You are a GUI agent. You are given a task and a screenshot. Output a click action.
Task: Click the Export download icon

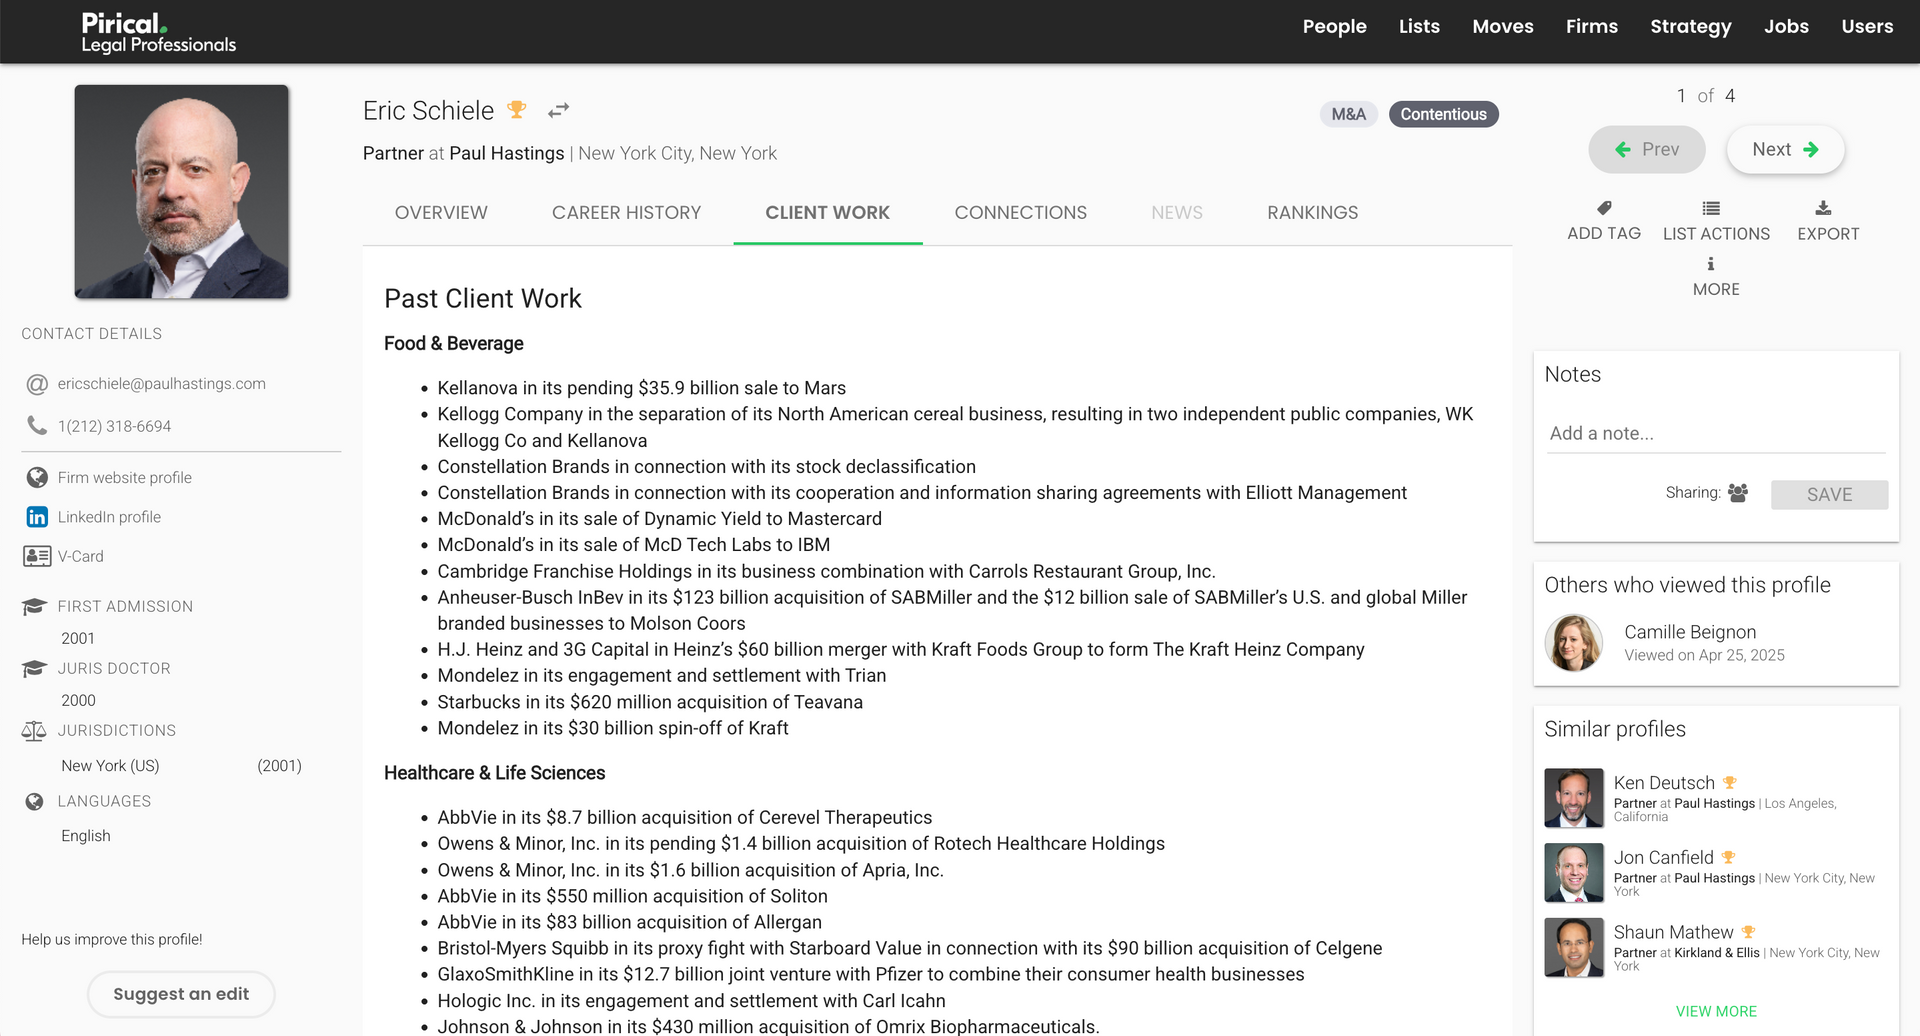tap(1823, 208)
